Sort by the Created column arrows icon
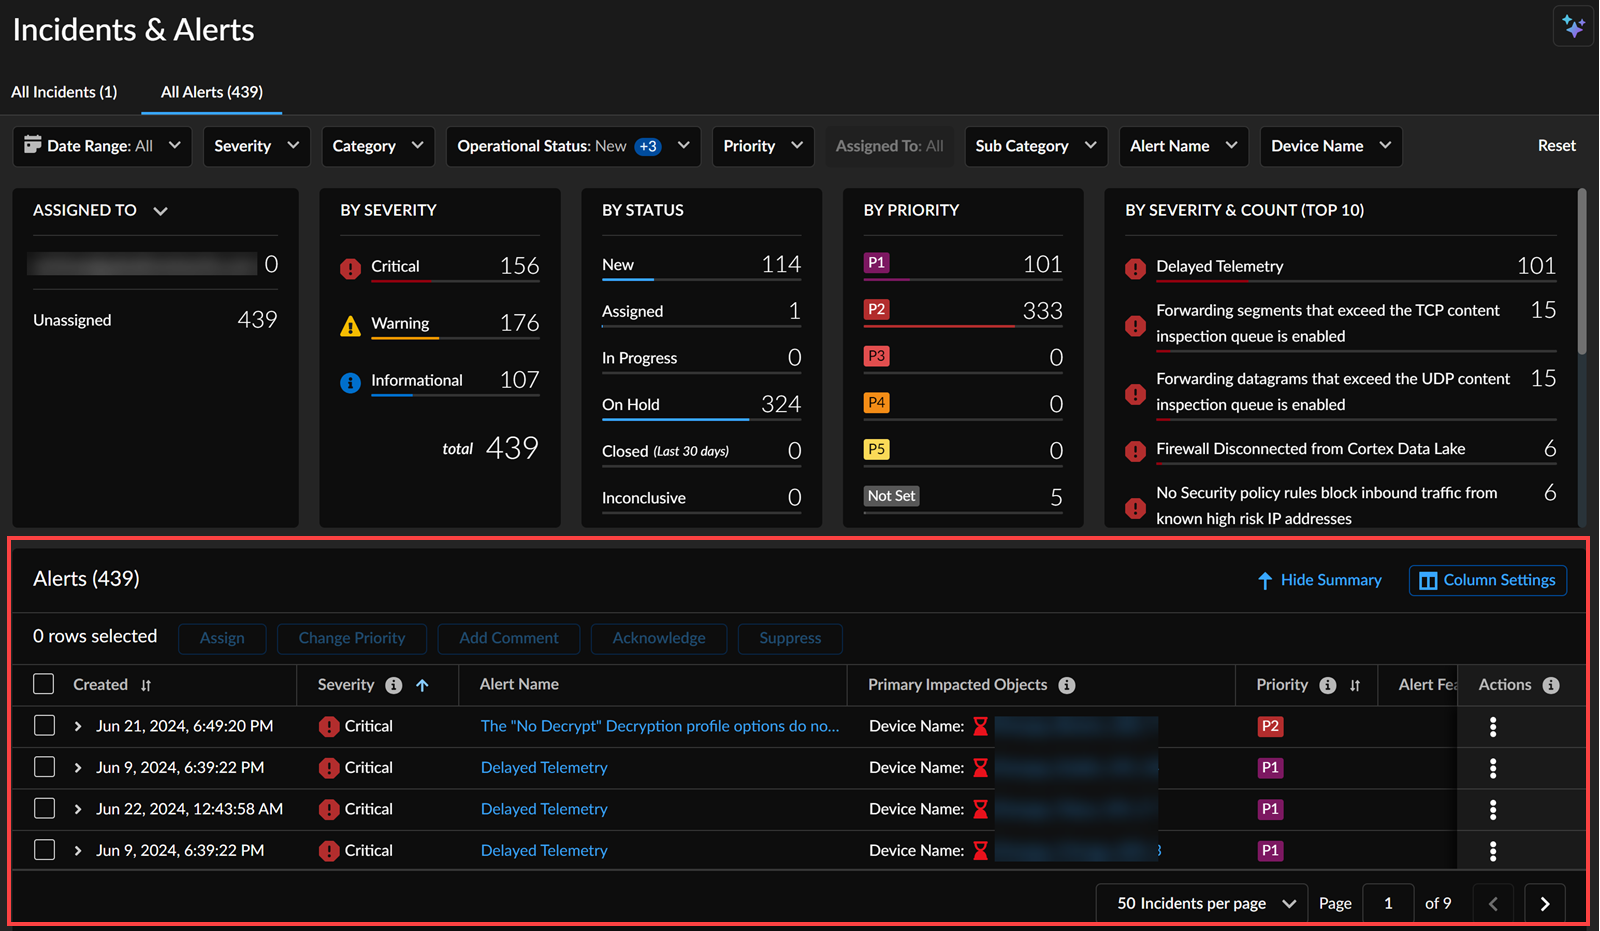 point(146,685)
